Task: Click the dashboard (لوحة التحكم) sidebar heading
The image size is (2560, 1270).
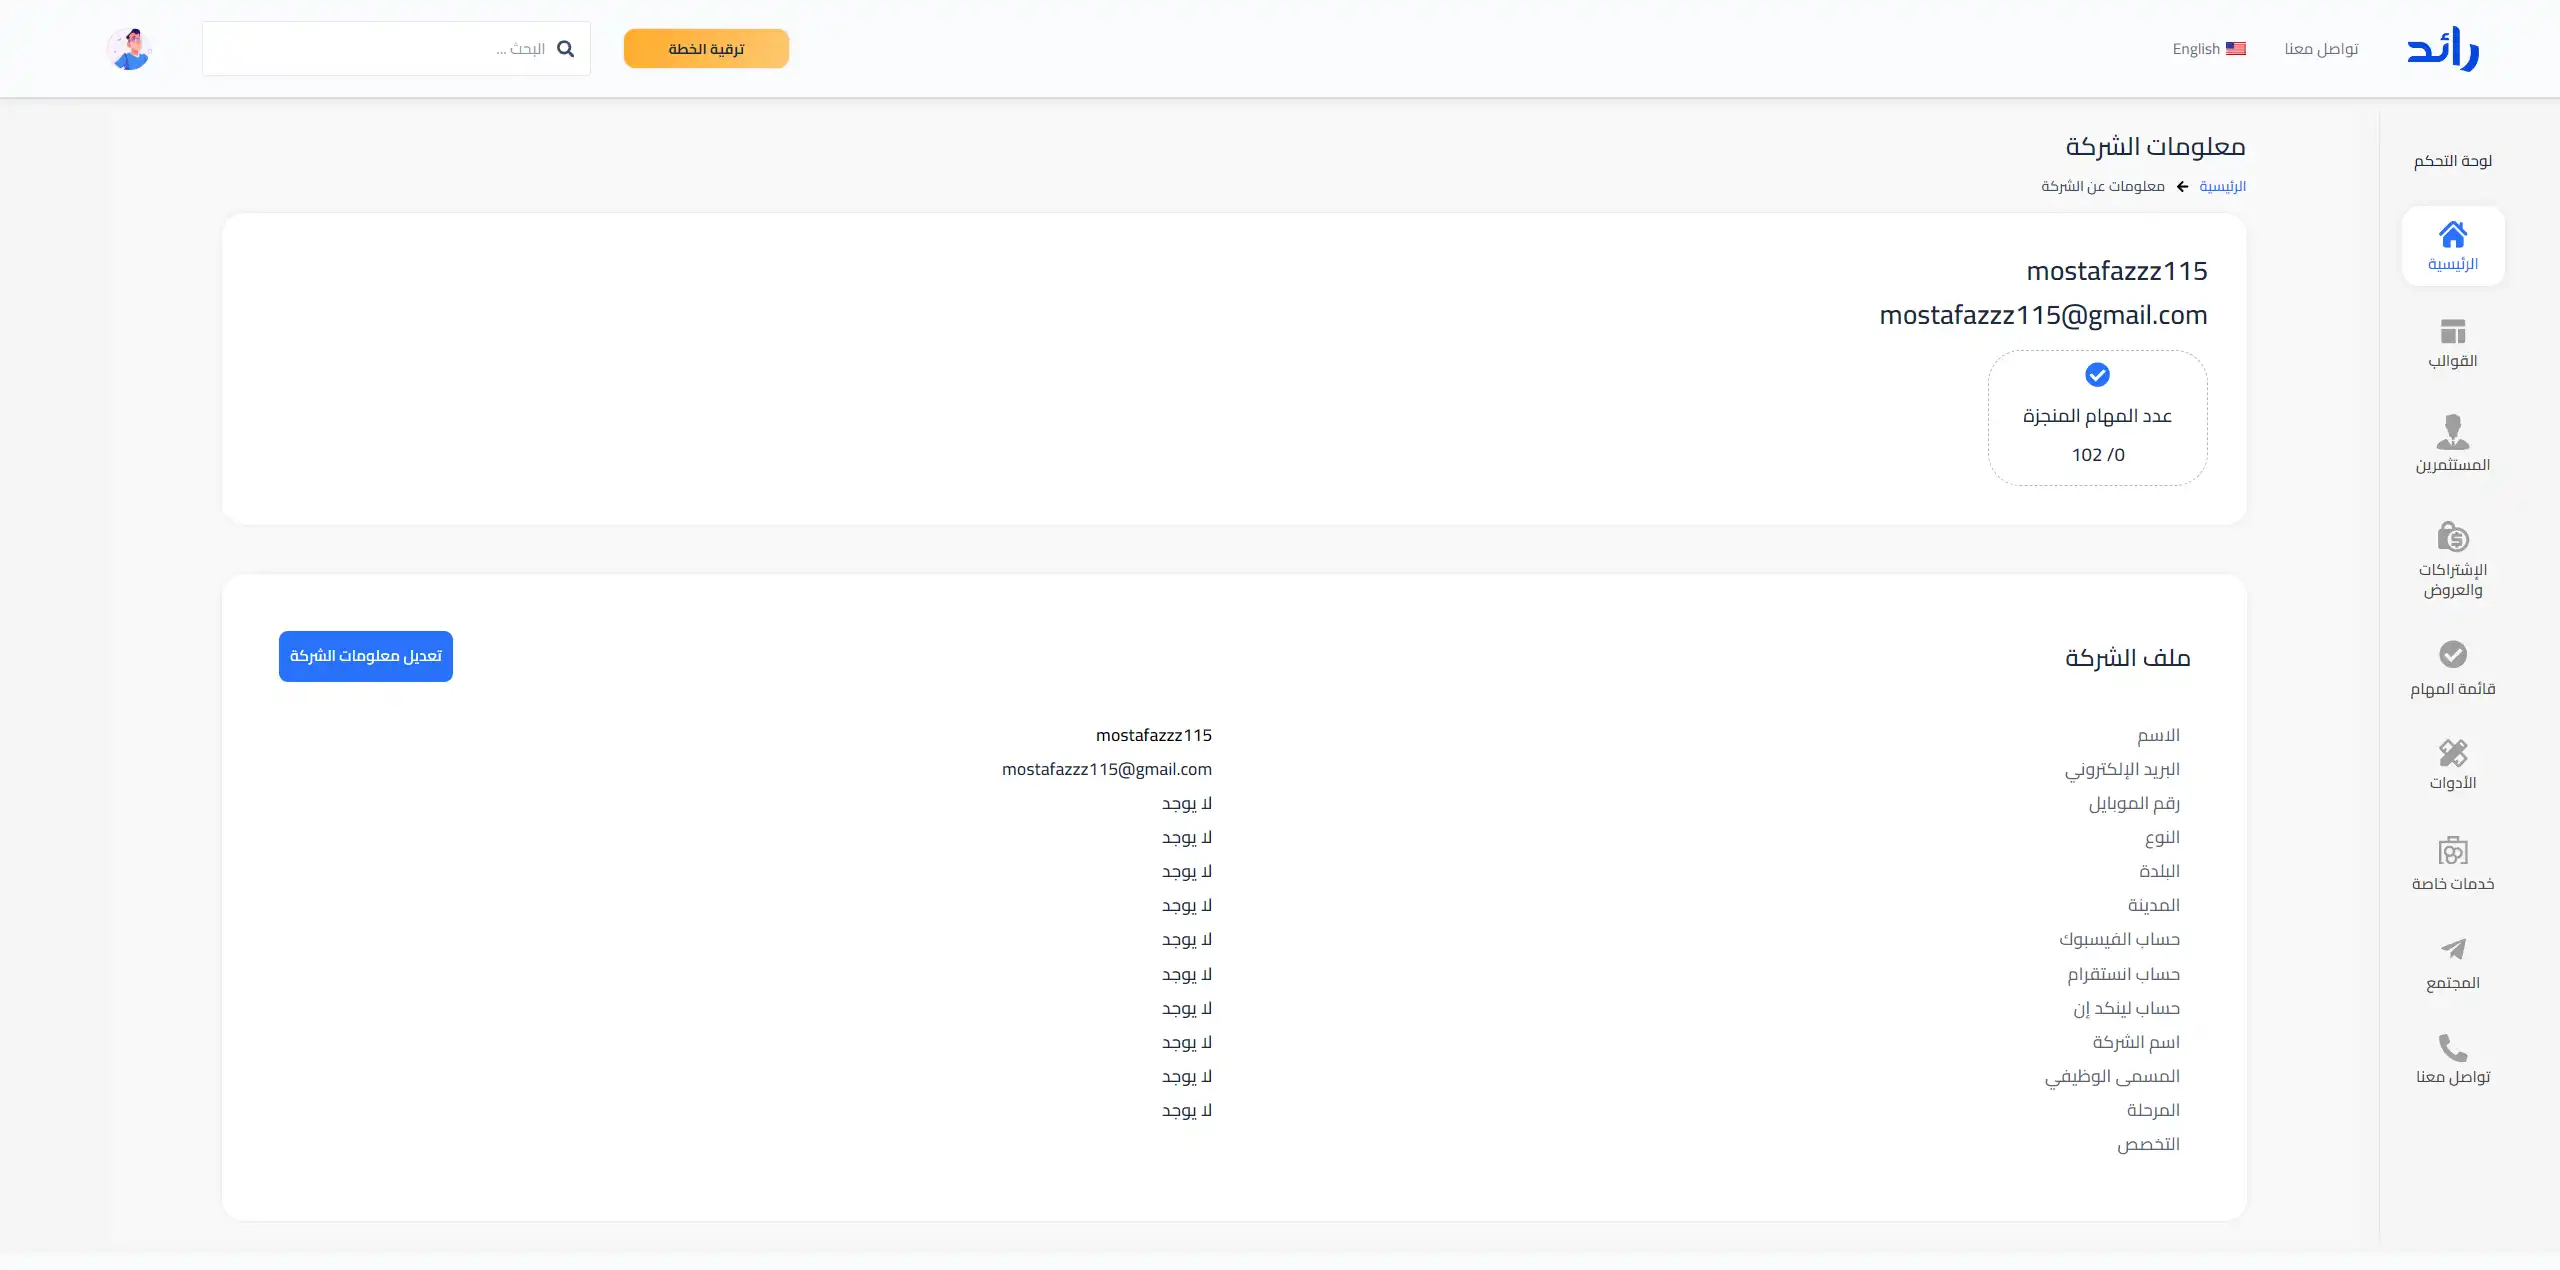Action: (2452, 161)
